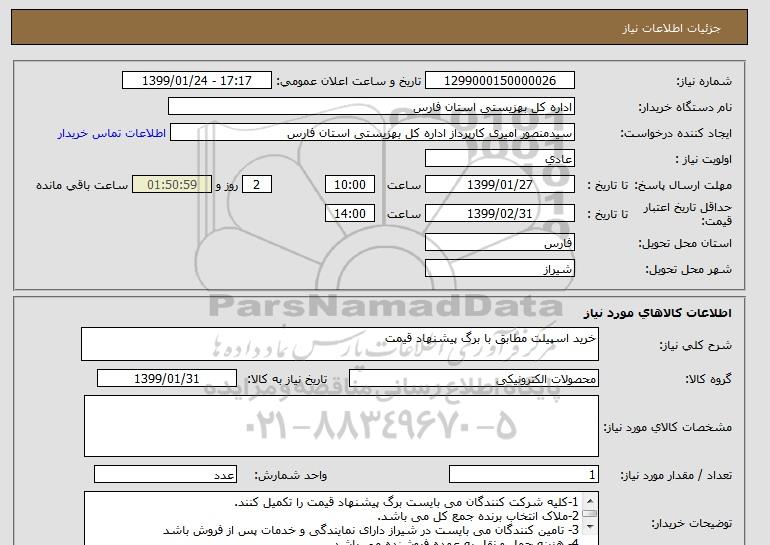The image size is (770, 545).
Task: Click the validity time field 14:00
Action: tap(350, 214)
